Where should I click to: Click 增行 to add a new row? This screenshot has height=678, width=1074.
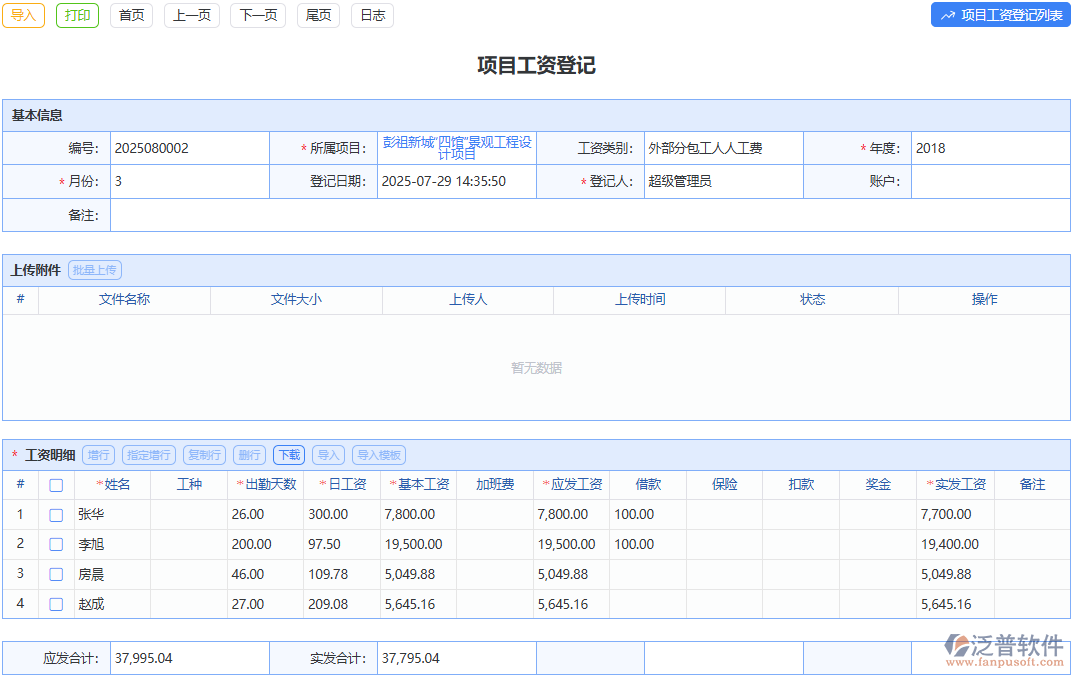[98, 455]
